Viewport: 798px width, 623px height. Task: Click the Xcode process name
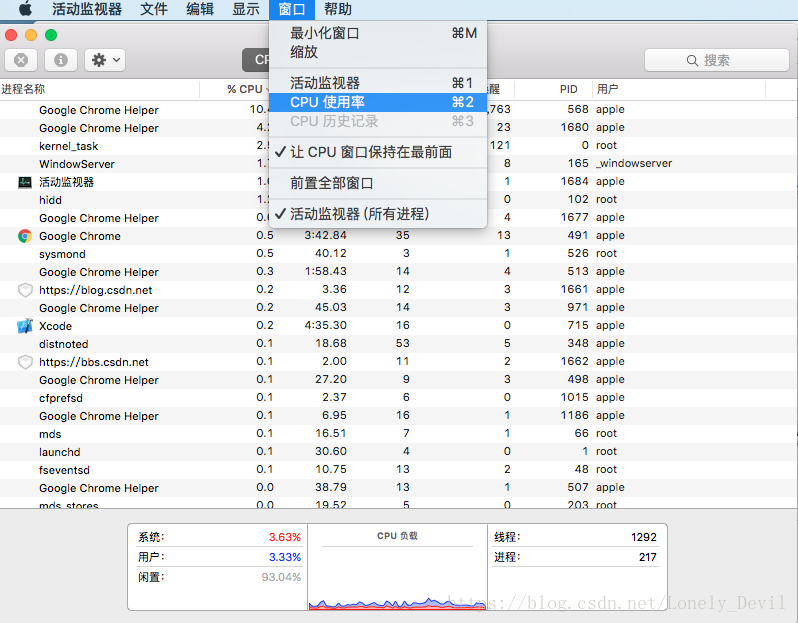point(55,326)
